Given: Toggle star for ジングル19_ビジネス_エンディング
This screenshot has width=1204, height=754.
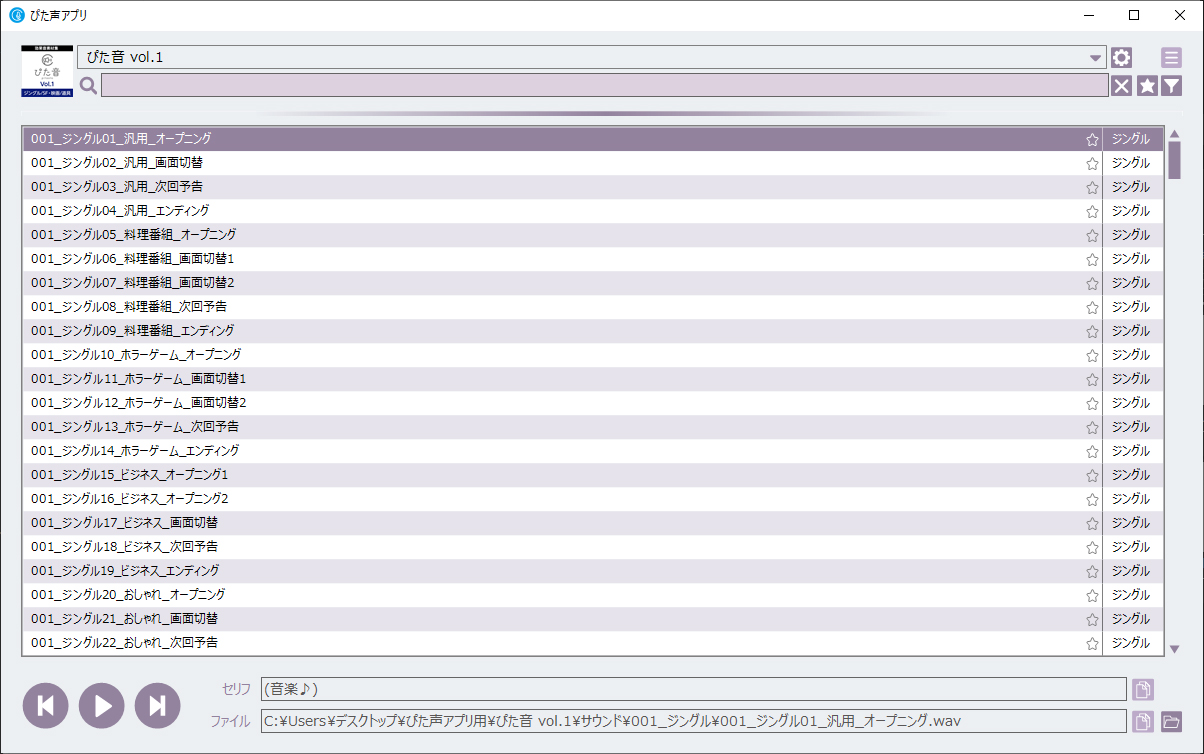Looking at the screenshot, I should (1092, 572).
